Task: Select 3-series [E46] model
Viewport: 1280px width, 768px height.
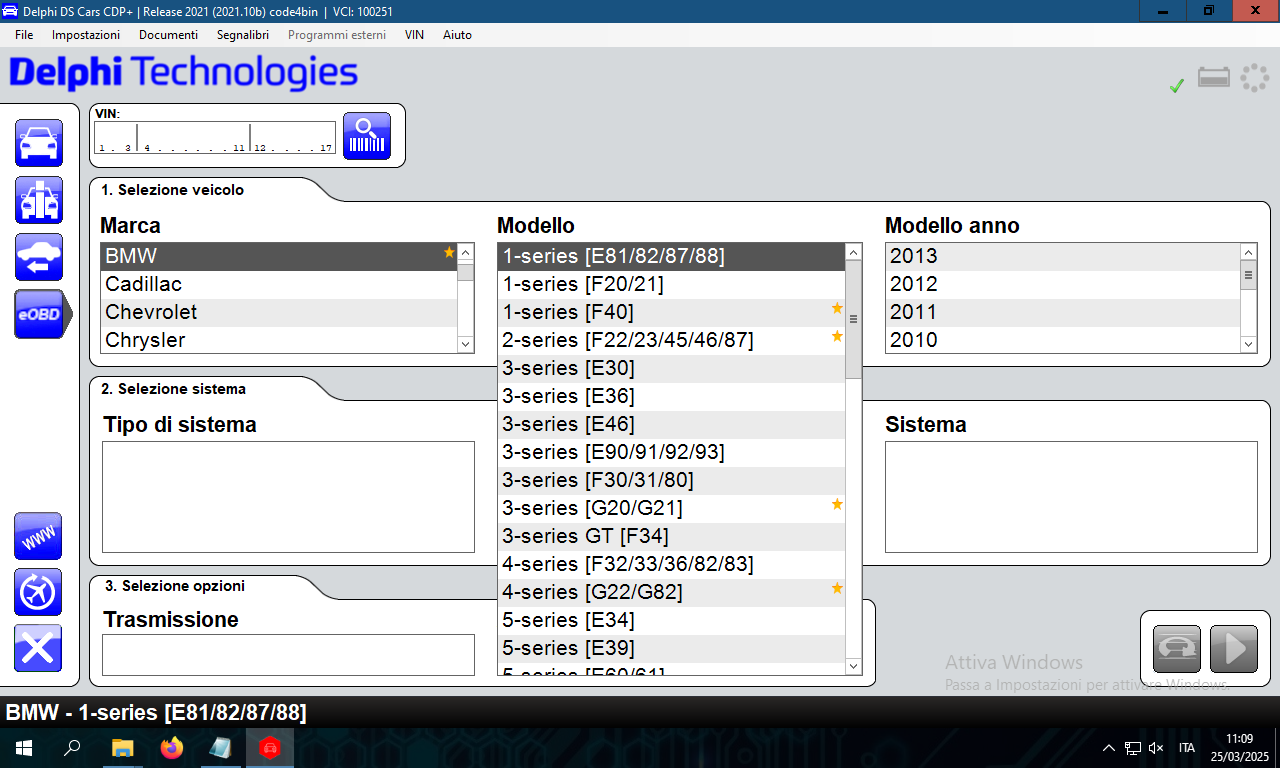Action: pyautogui.click(x=672, y=425)
